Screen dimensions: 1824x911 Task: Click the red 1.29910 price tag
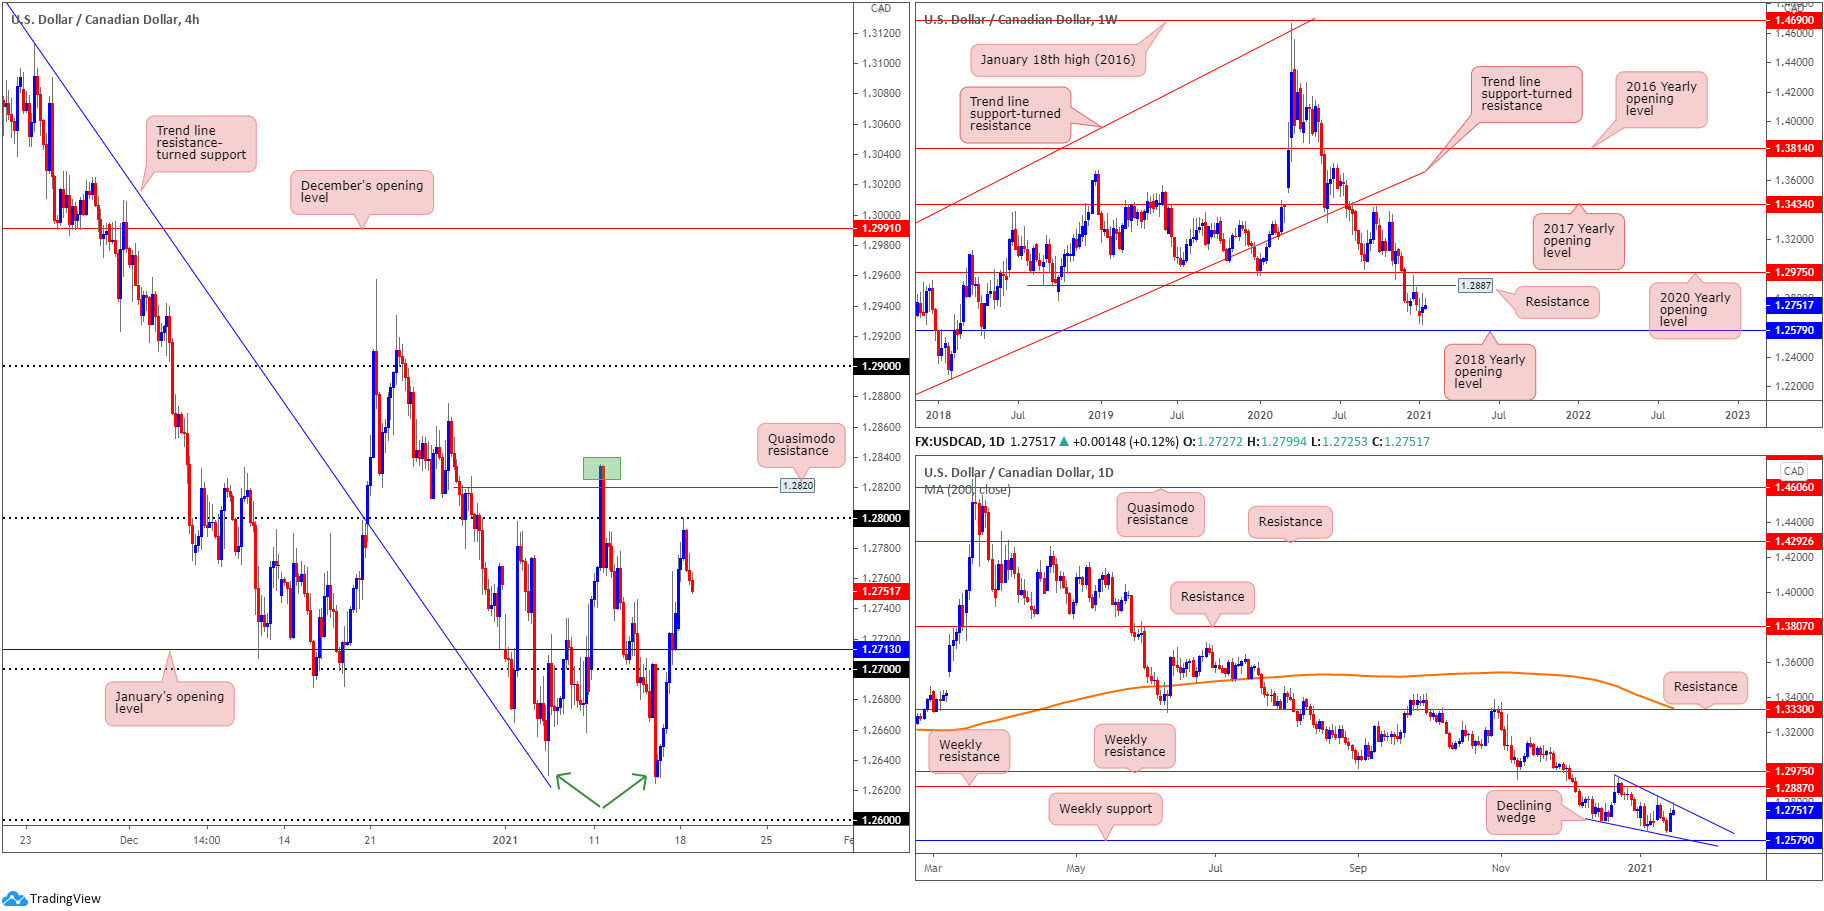(x=880, y=228)
